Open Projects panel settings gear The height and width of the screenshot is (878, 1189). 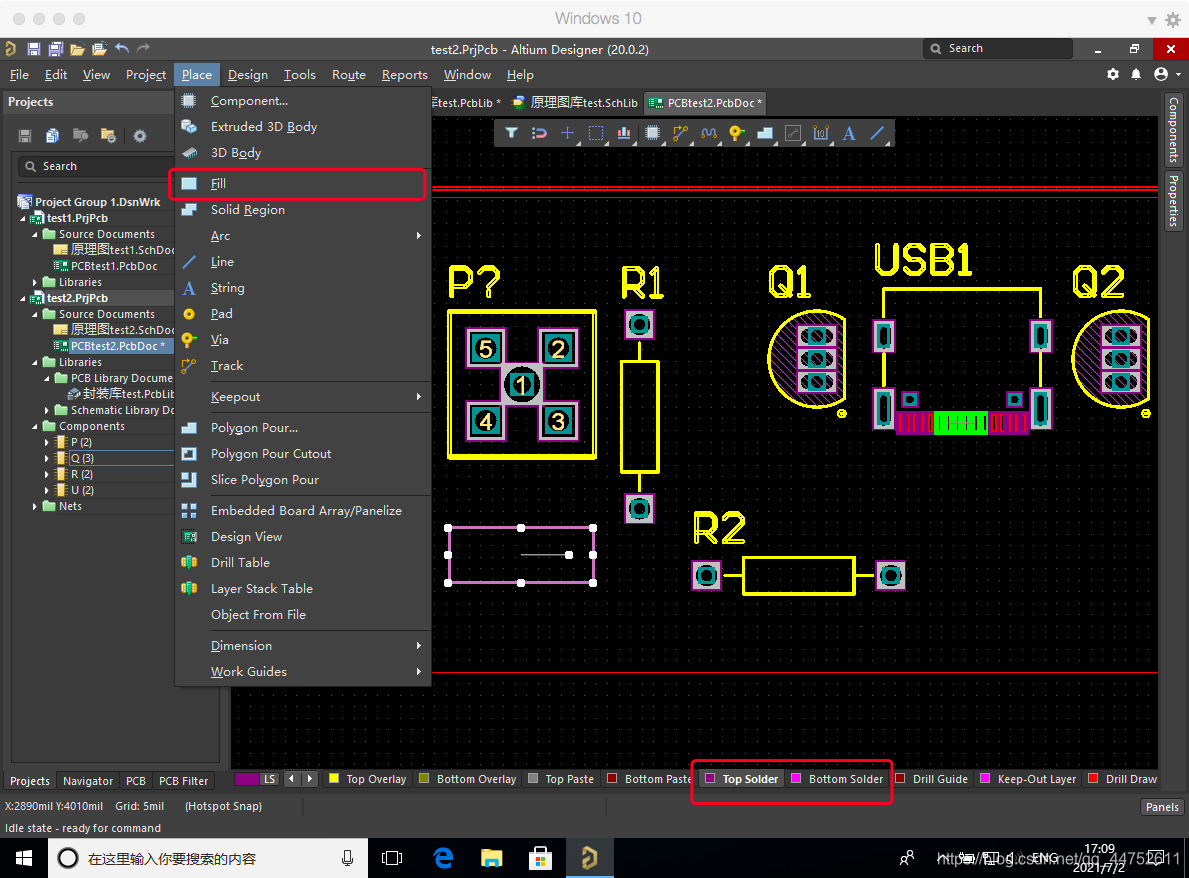point(140,136)
